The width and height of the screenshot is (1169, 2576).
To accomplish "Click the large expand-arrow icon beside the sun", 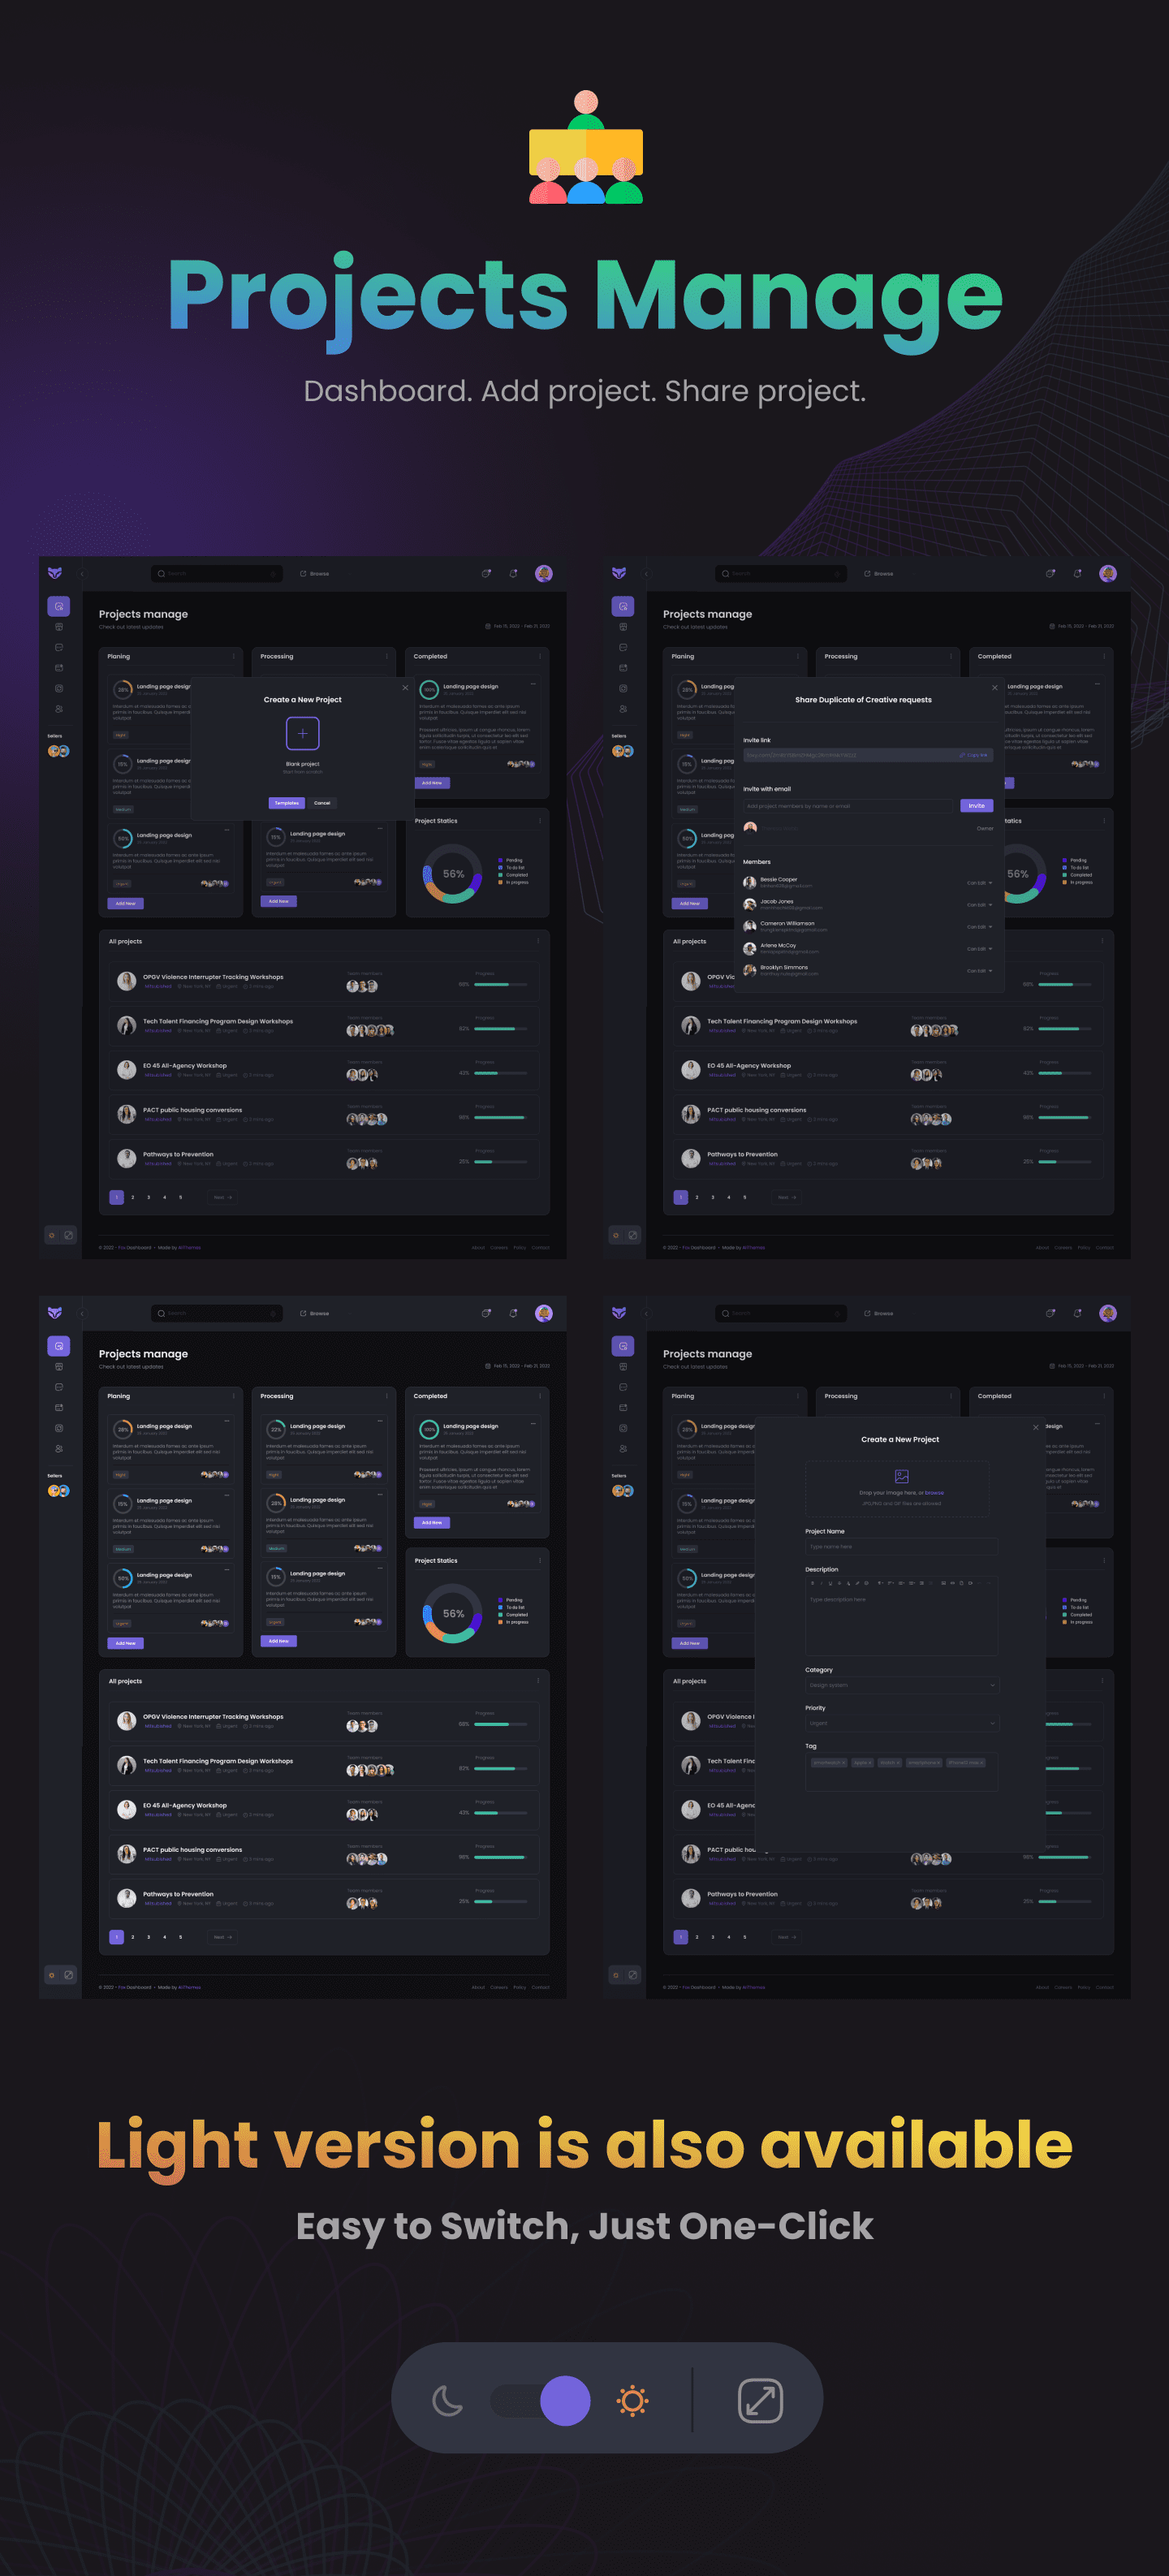I will (x=760, y=2401).
